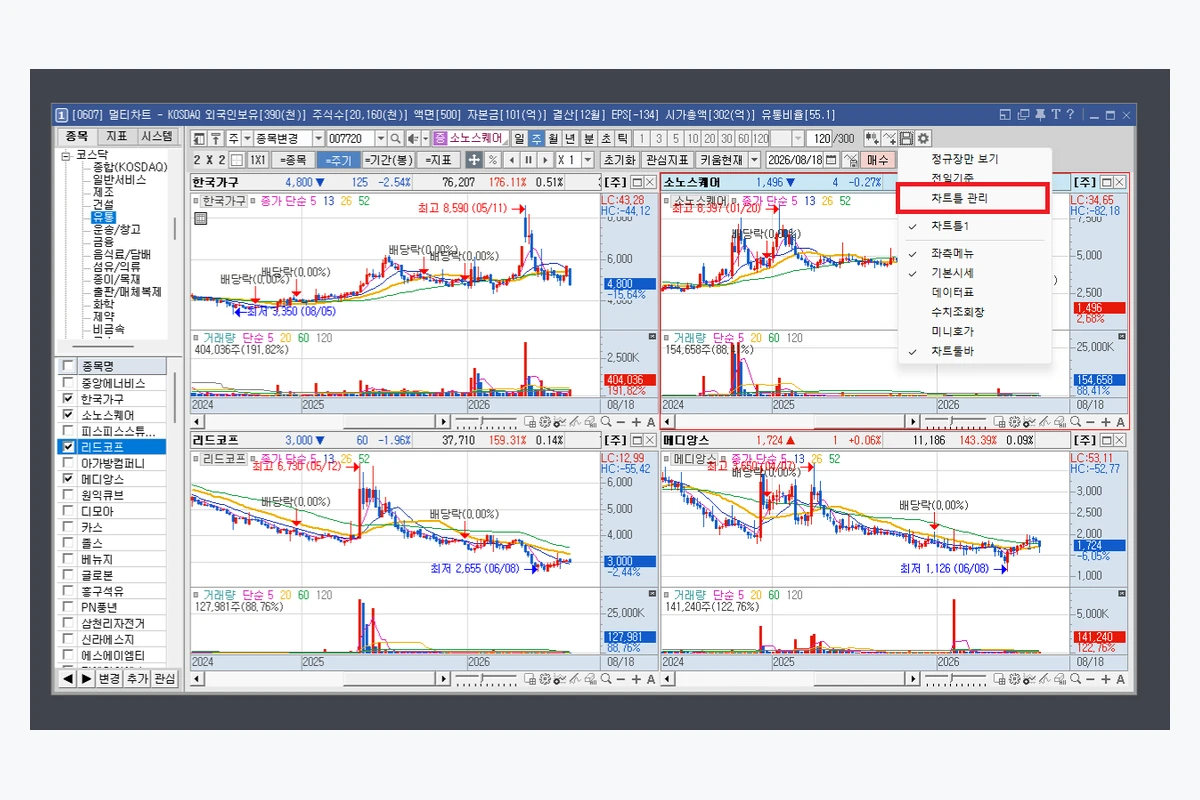This screenshot has height=800, width=1200.
Task: Click the minus icon under 메디앙스 chart
Action: point(1091,679)
